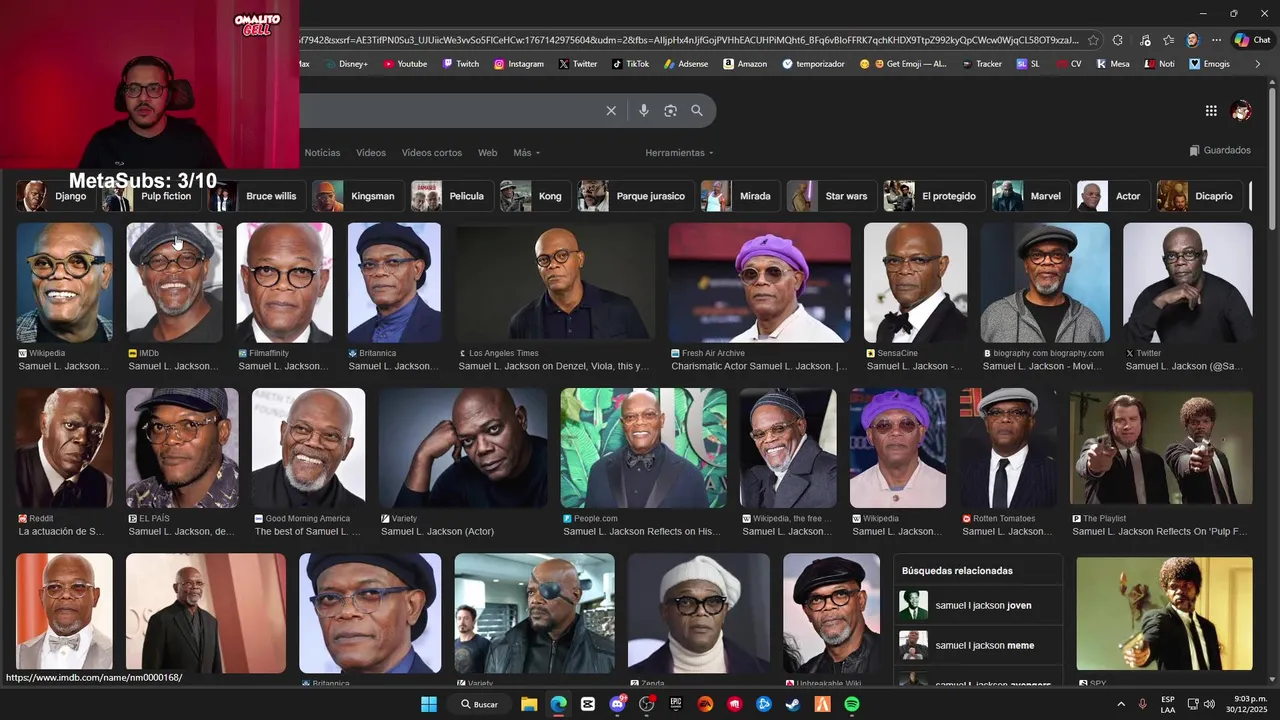Open the Guardados saved items
Screen dimensions: 1280x720
1220,150
